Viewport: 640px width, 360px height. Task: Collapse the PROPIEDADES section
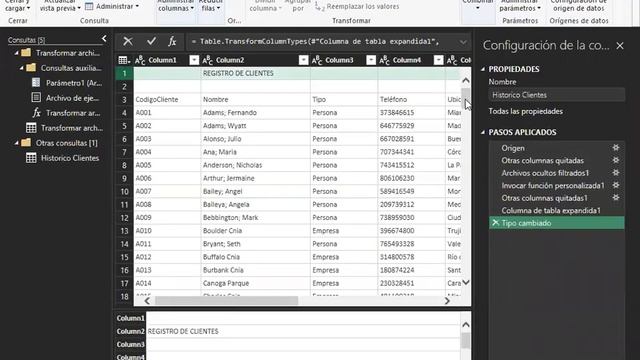483,69
